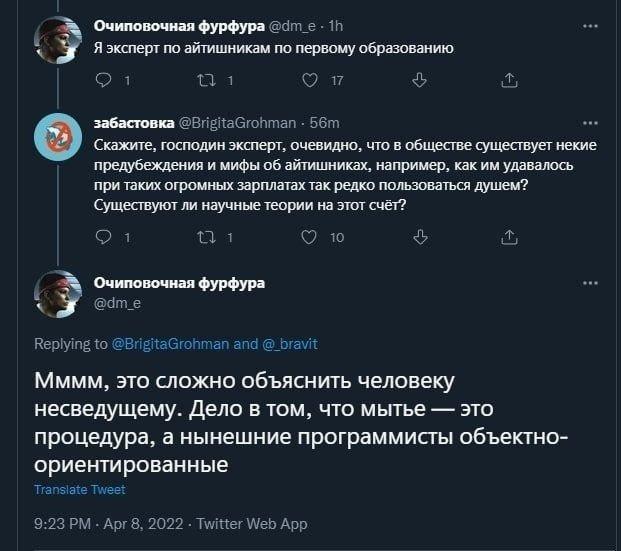This screenshot has width=621, height=551.
Task: Click the Translate Tweet link
Action: click(80, 490)
